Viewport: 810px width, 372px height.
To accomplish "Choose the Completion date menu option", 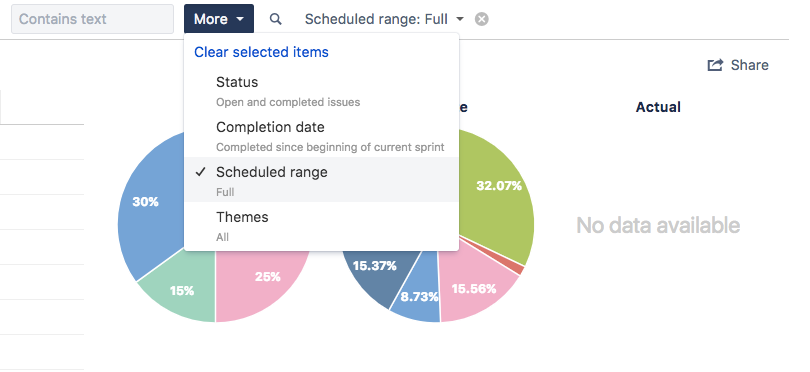I will pos(321,136).
